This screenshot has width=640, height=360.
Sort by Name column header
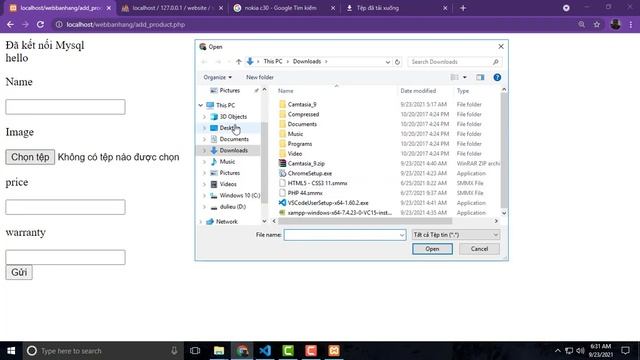(286, 91)
